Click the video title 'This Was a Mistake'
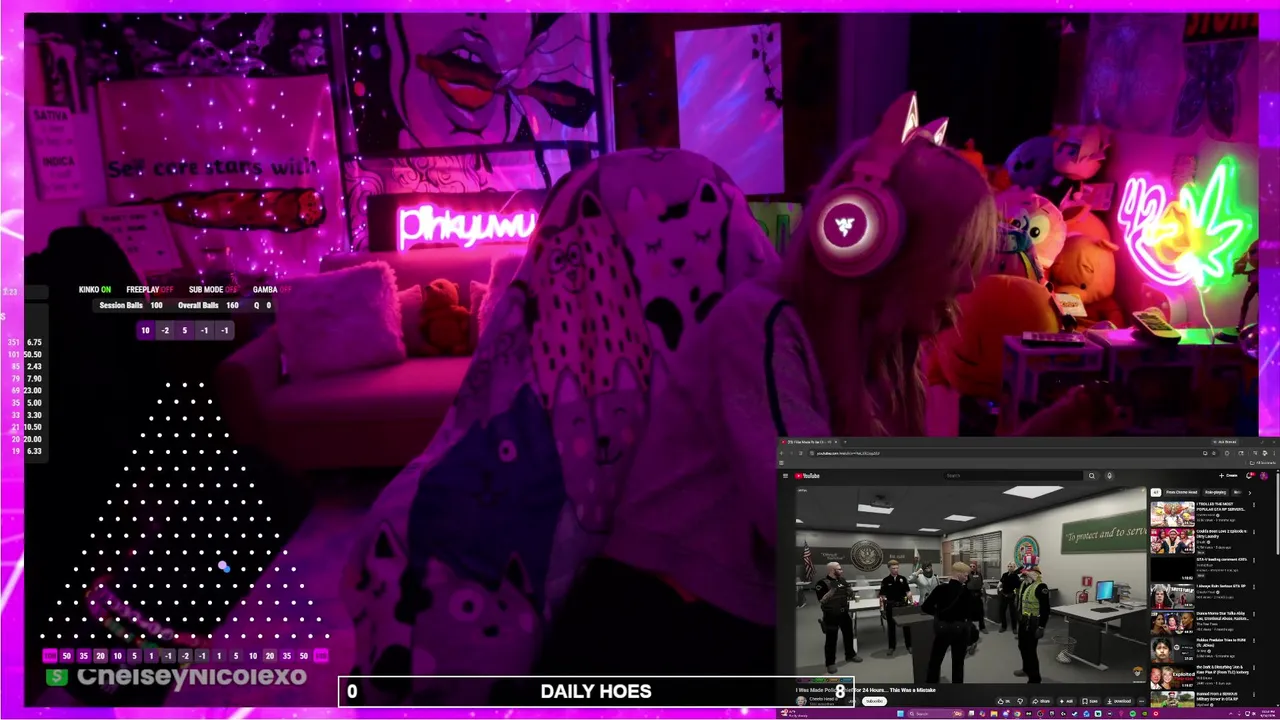 [x=912, y=690]
